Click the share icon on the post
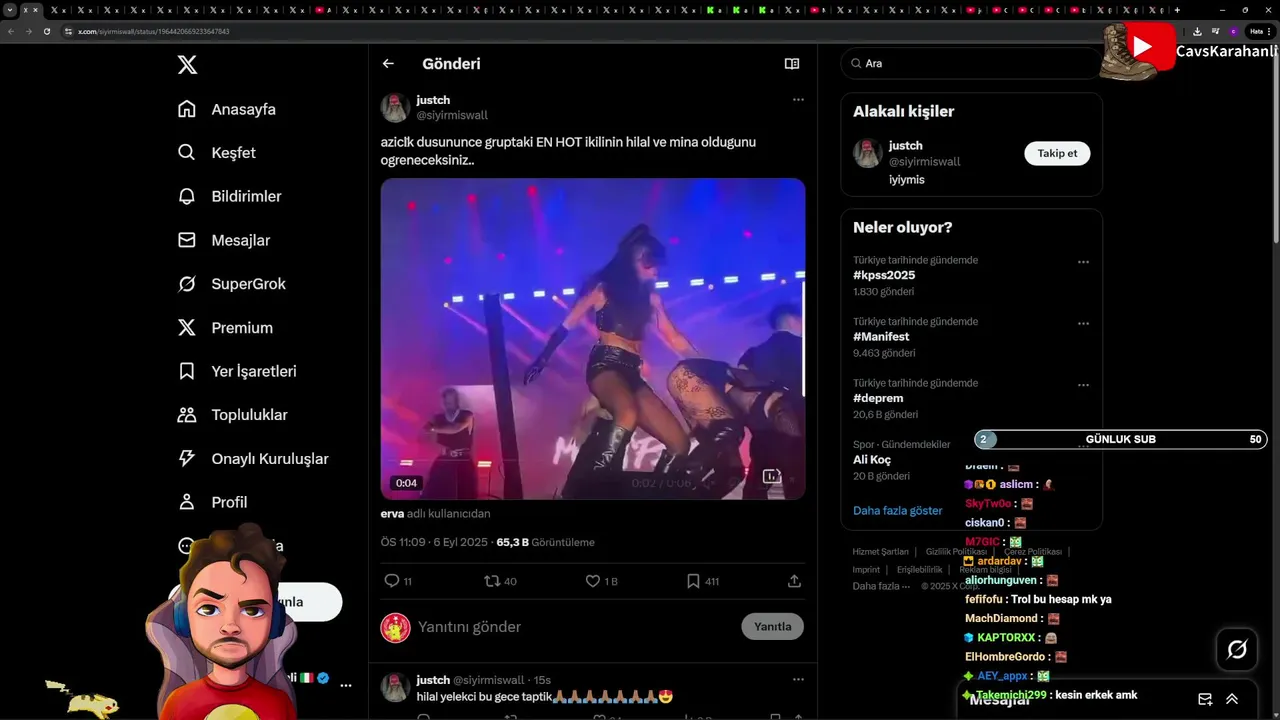The height and width of the screenshot is (720, 1280). click(794, 581)
